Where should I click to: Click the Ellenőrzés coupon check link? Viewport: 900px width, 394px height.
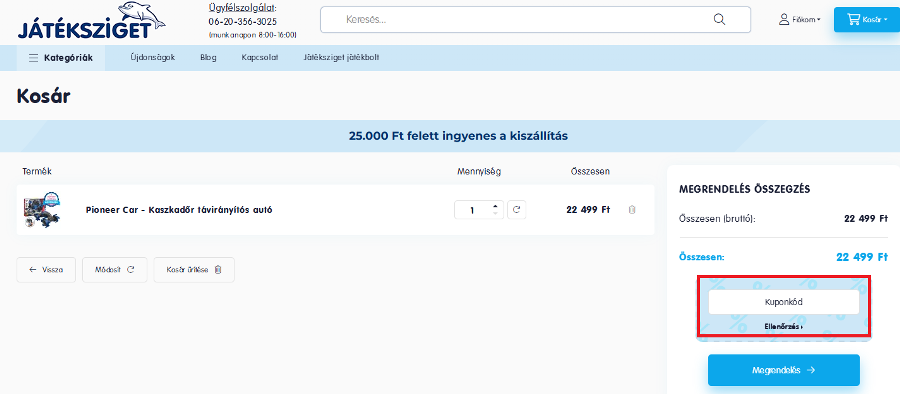783,326
